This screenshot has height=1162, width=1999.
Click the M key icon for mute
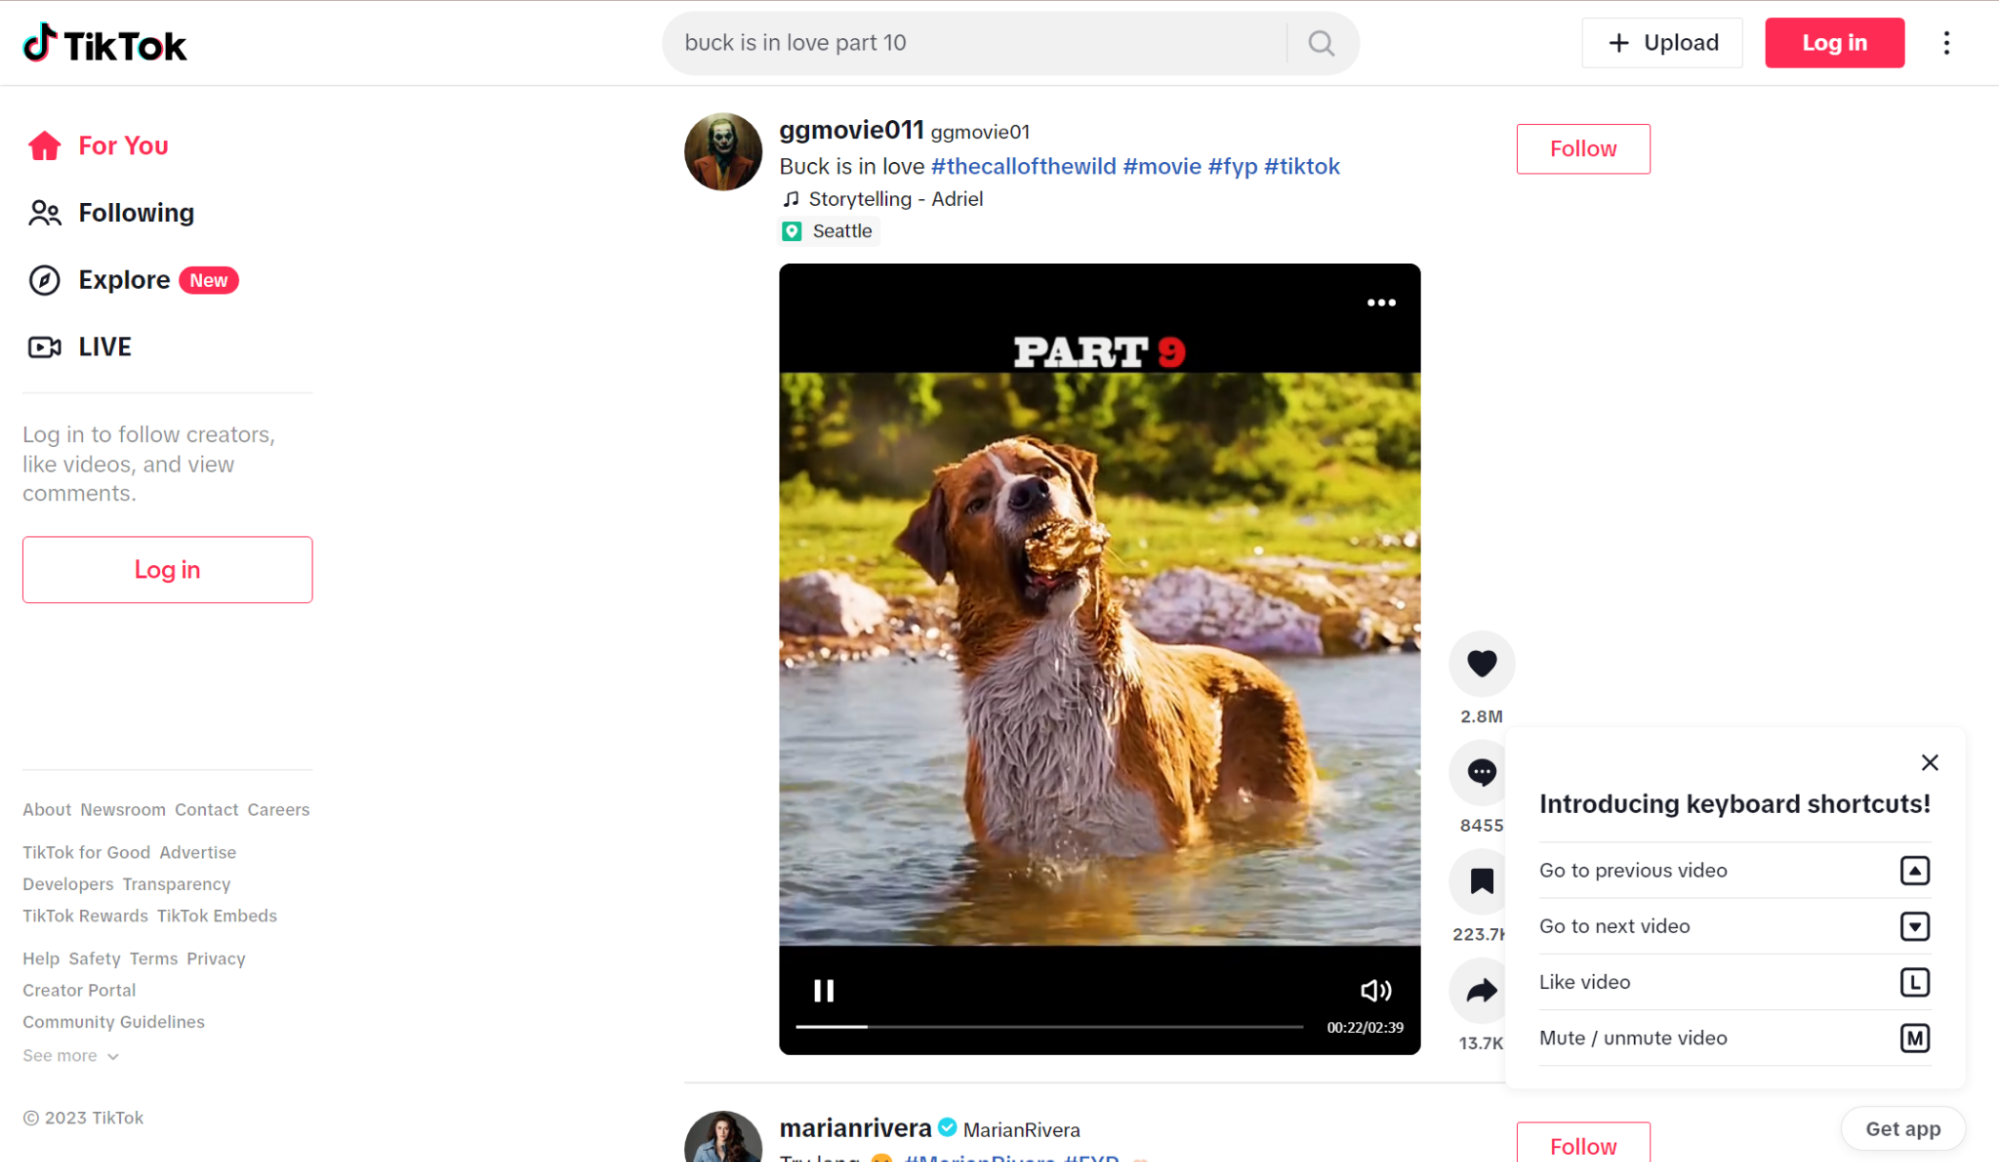pyautogui.click(x=1914, y=1038)
